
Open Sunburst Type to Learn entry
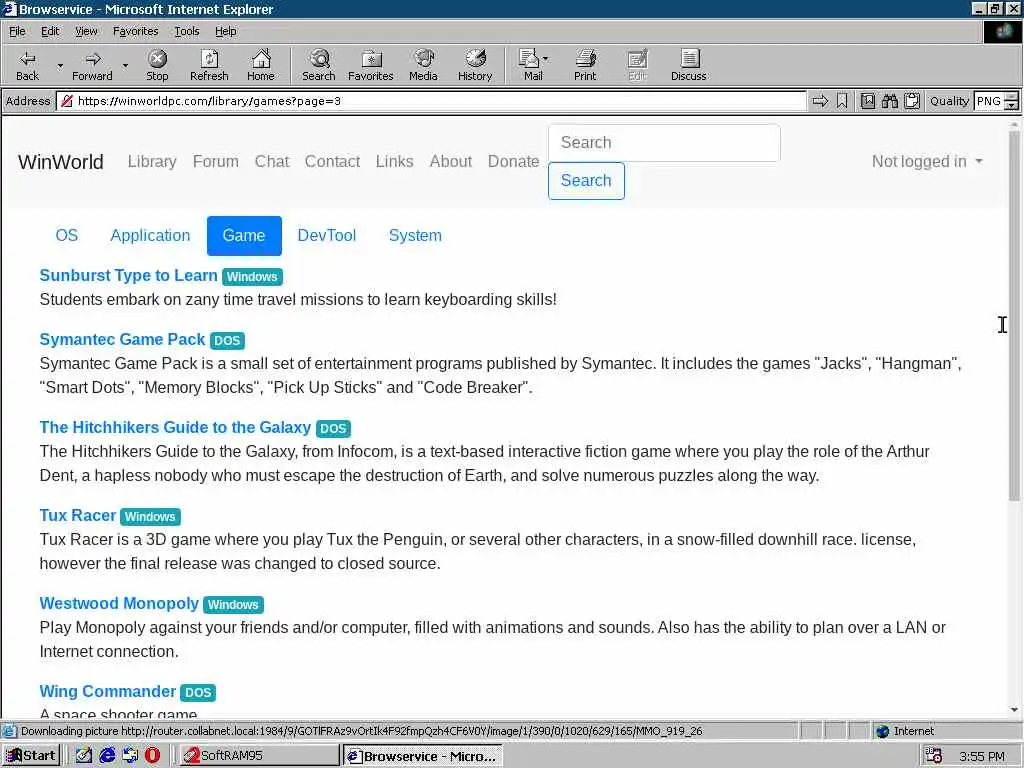click(x=128, y=276)
